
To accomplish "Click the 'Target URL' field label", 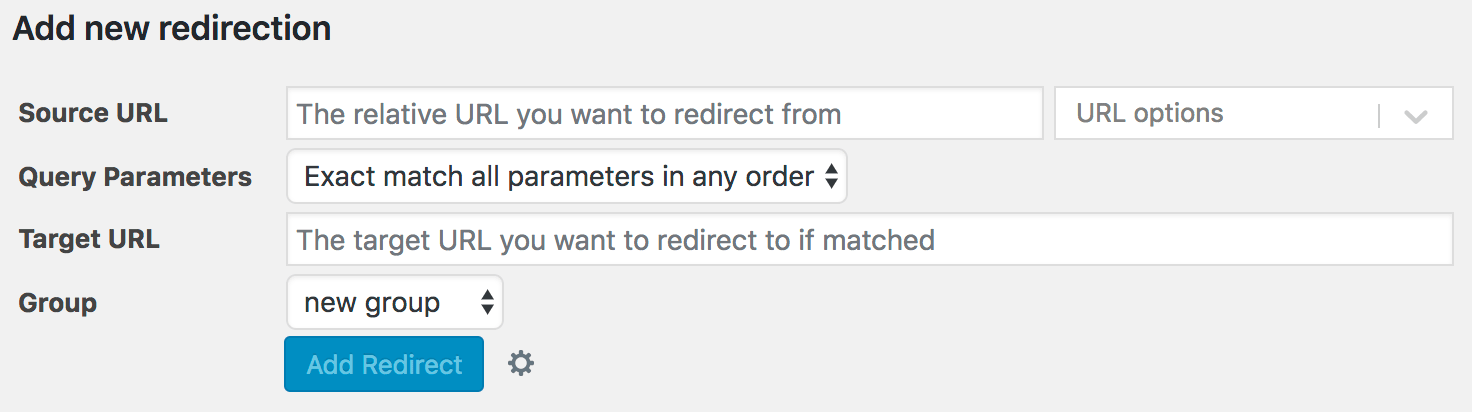I will [x=89, y=240].
